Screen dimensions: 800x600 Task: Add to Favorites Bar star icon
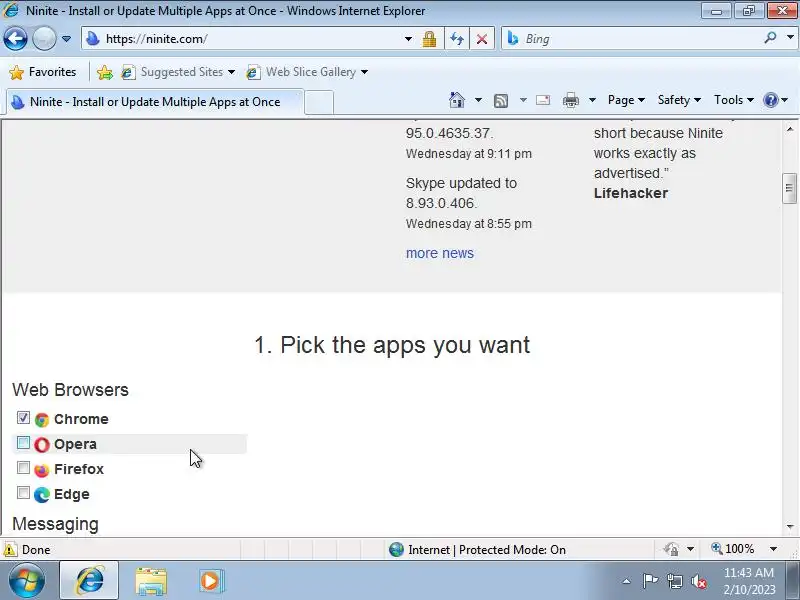click(105, 72)
